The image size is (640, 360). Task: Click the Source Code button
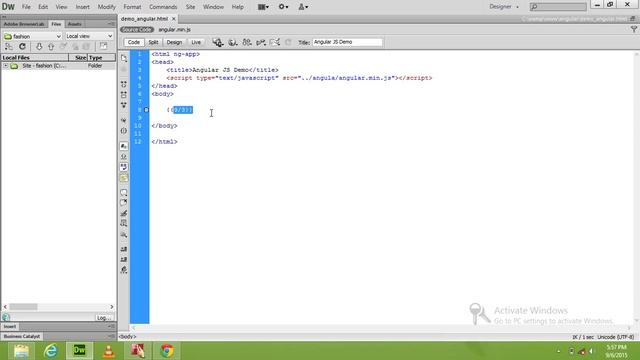137,30
